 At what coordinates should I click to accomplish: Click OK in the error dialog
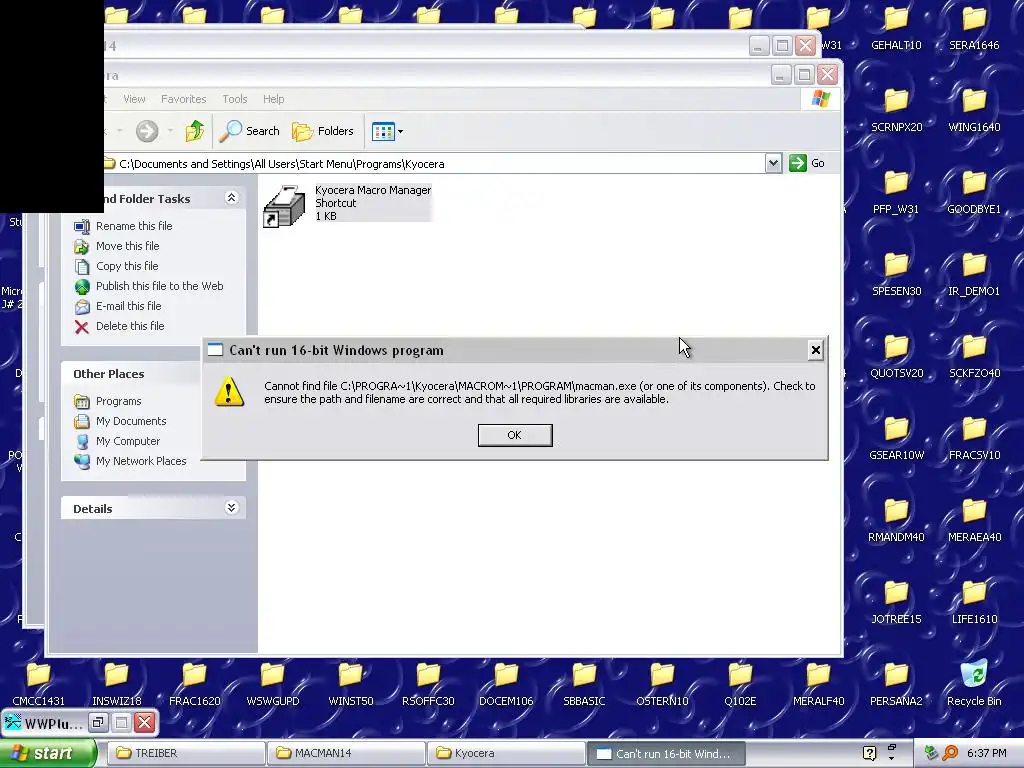pos(515,435)
